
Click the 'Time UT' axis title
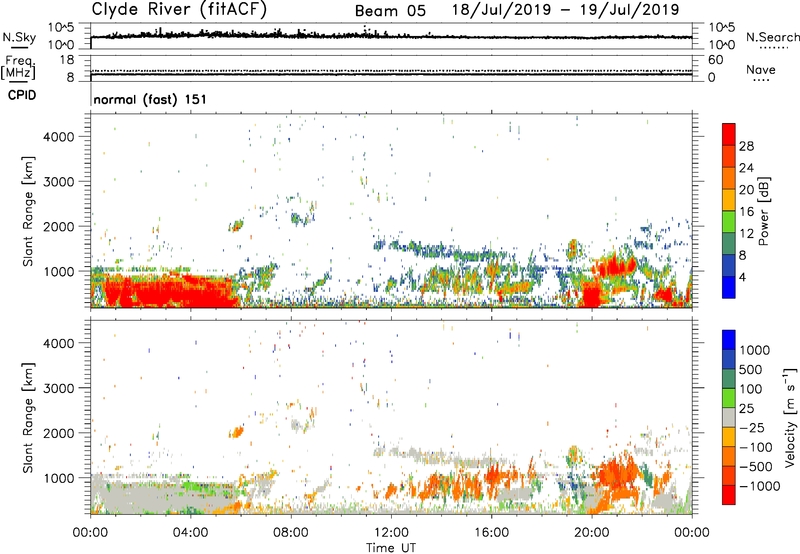tap(391, 548)
